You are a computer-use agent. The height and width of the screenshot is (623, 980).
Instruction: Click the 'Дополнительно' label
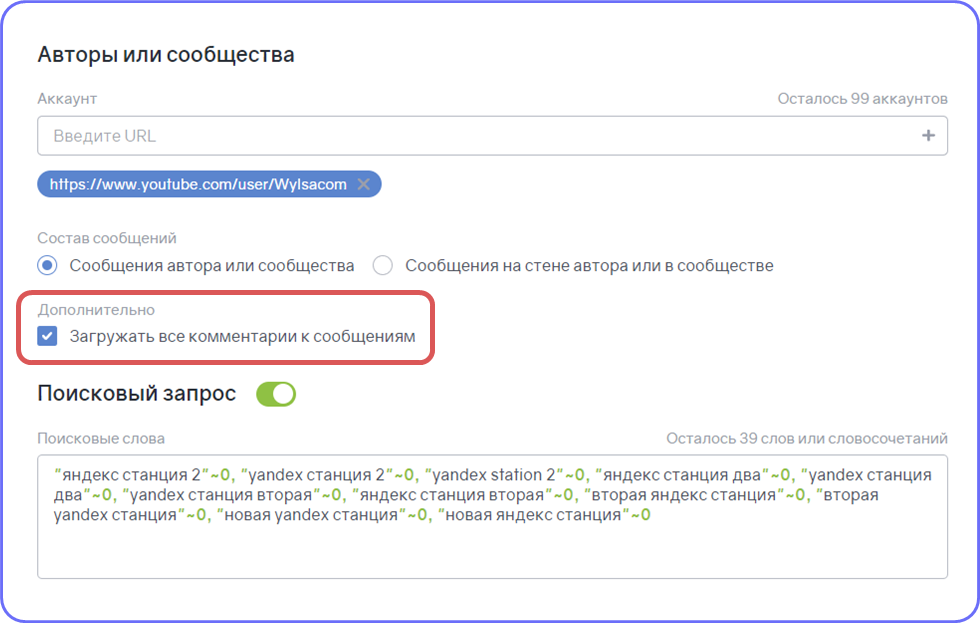(x=96, y=310)
